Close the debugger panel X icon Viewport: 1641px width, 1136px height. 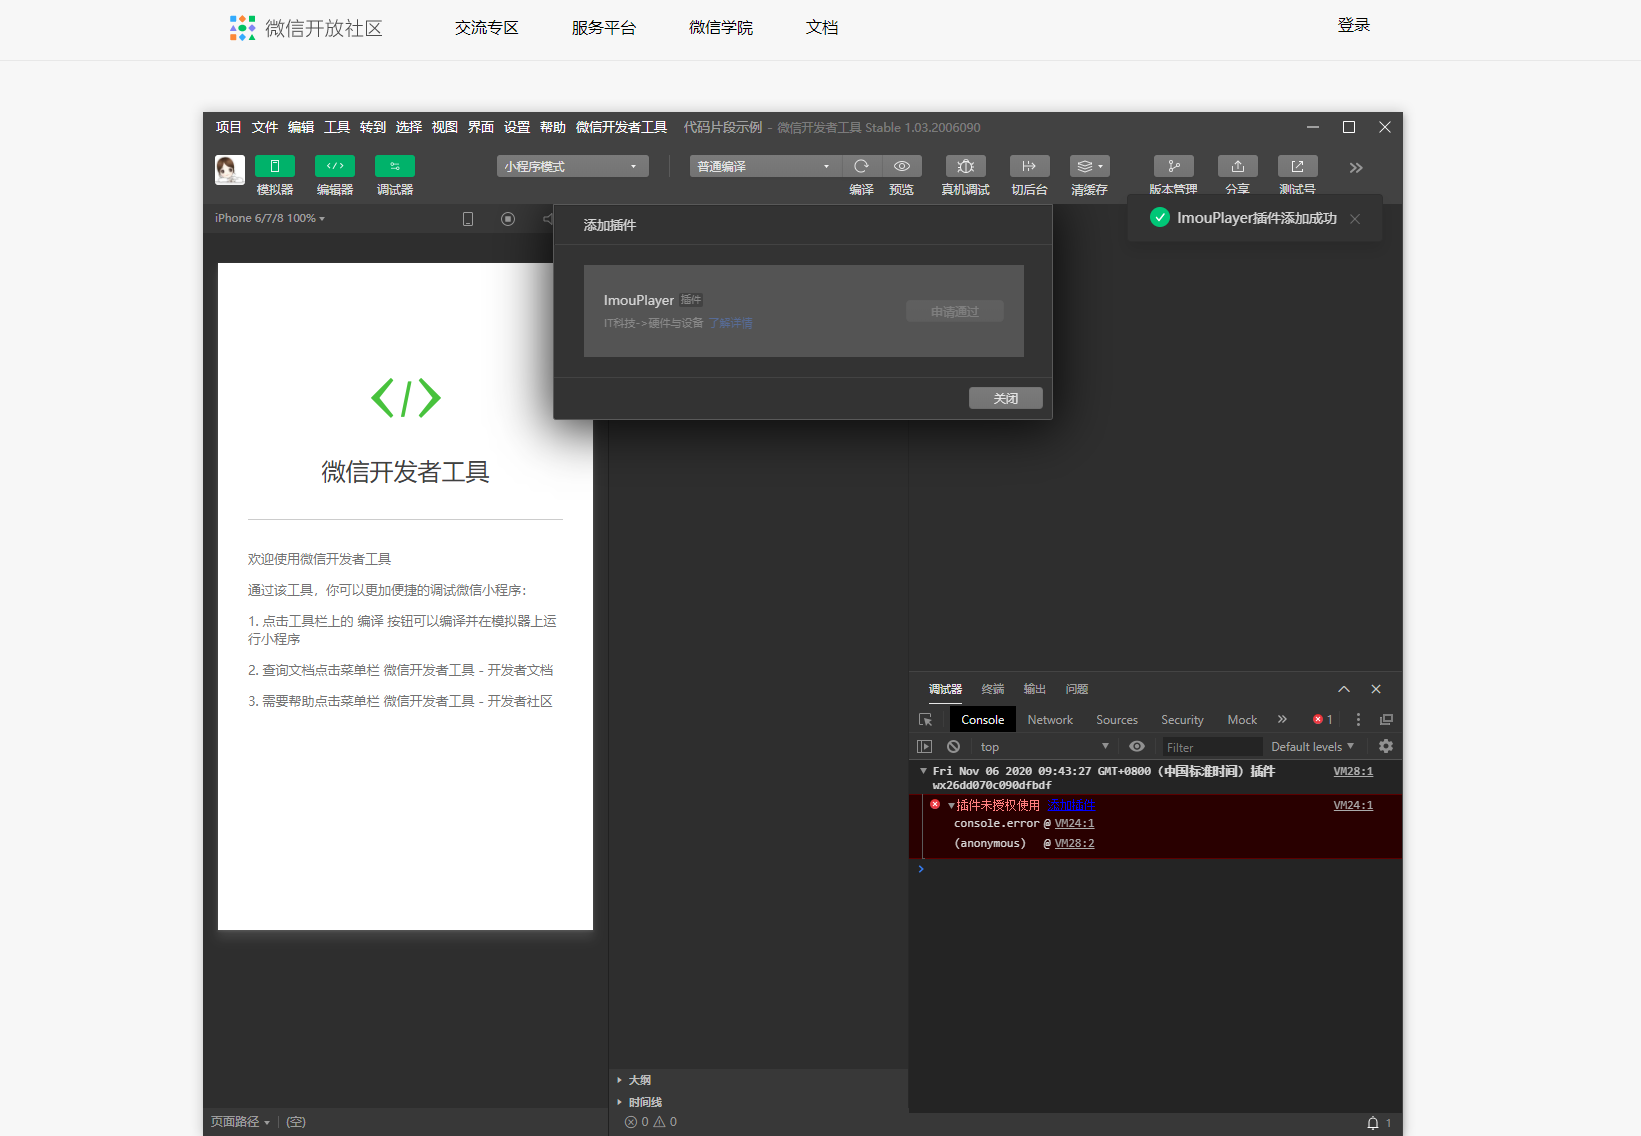[x=1376, y=689]
